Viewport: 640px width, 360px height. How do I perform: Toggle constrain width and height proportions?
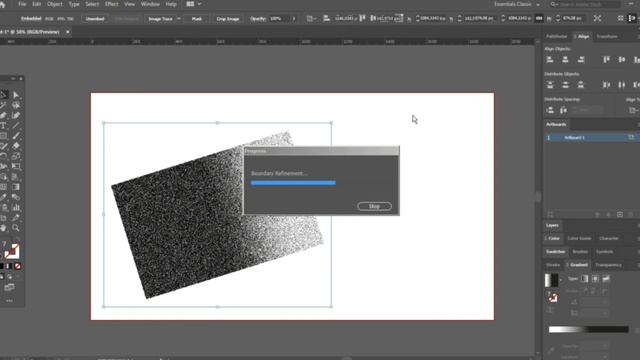tap(539, 18)
